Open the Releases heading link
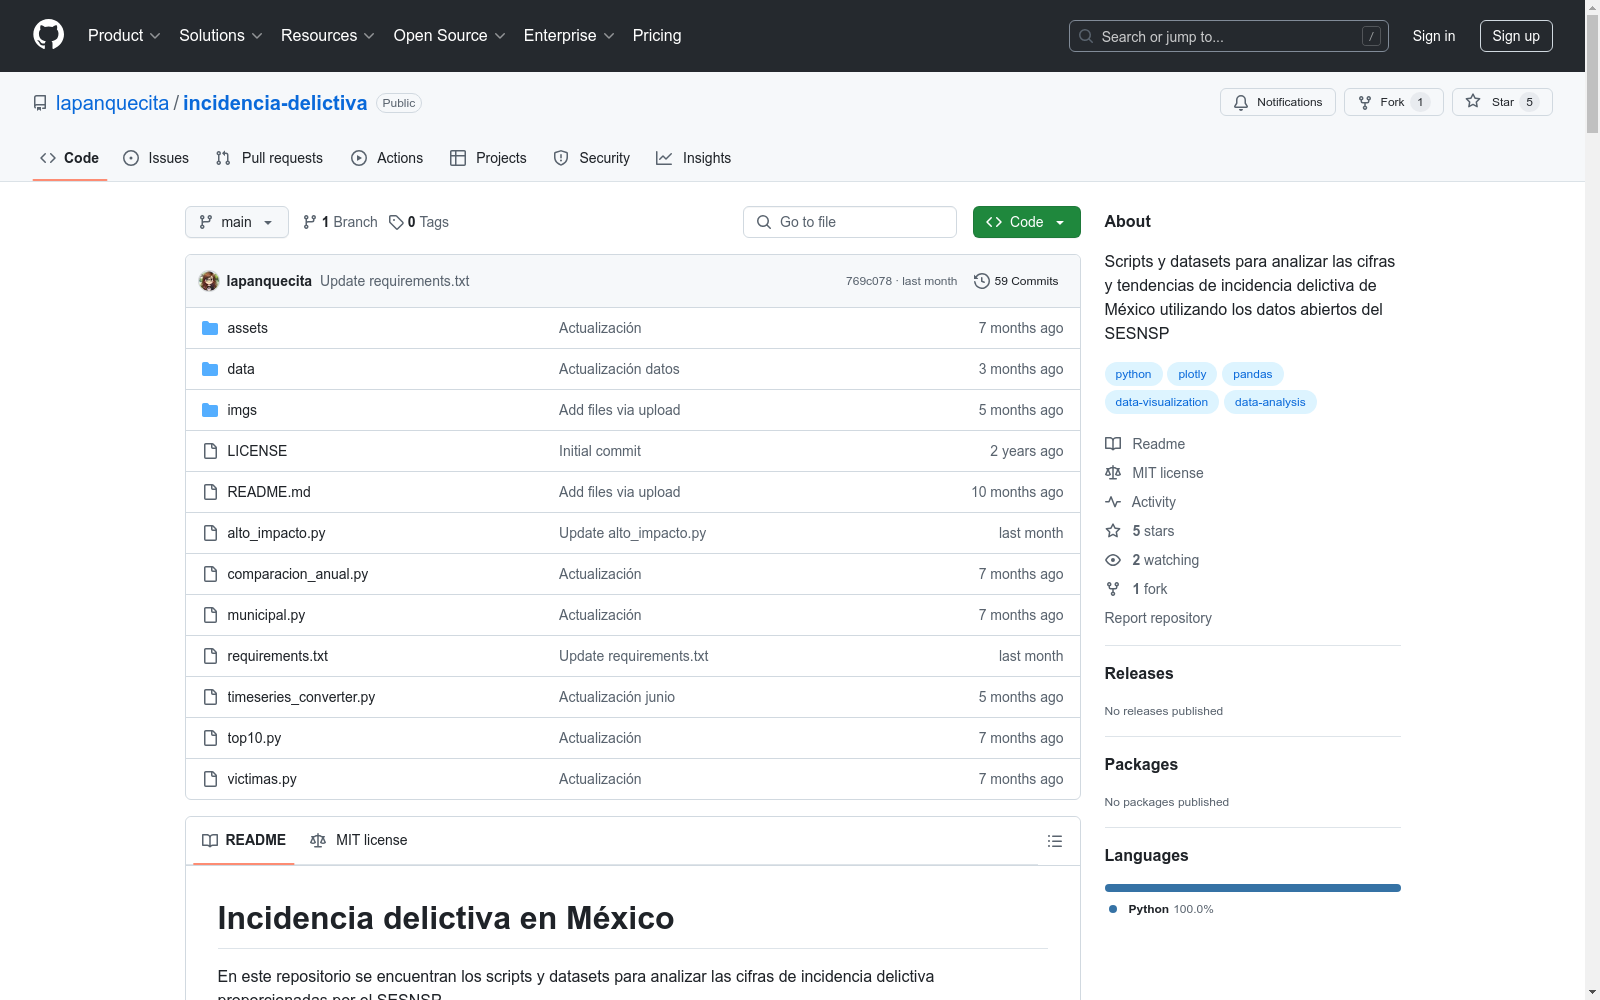Screen dimensions: 1600x1000 tap(1139, 673)
